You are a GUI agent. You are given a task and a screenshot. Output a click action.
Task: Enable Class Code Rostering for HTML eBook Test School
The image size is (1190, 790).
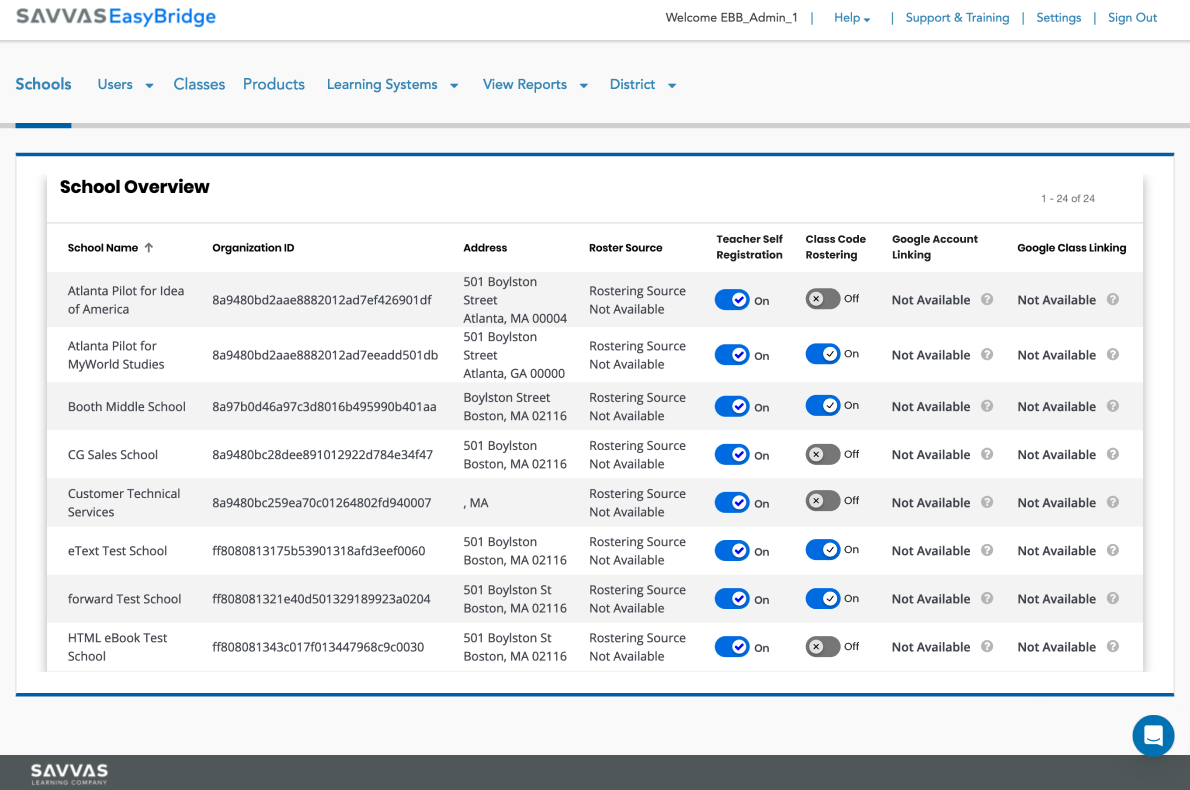pos(823,647)
